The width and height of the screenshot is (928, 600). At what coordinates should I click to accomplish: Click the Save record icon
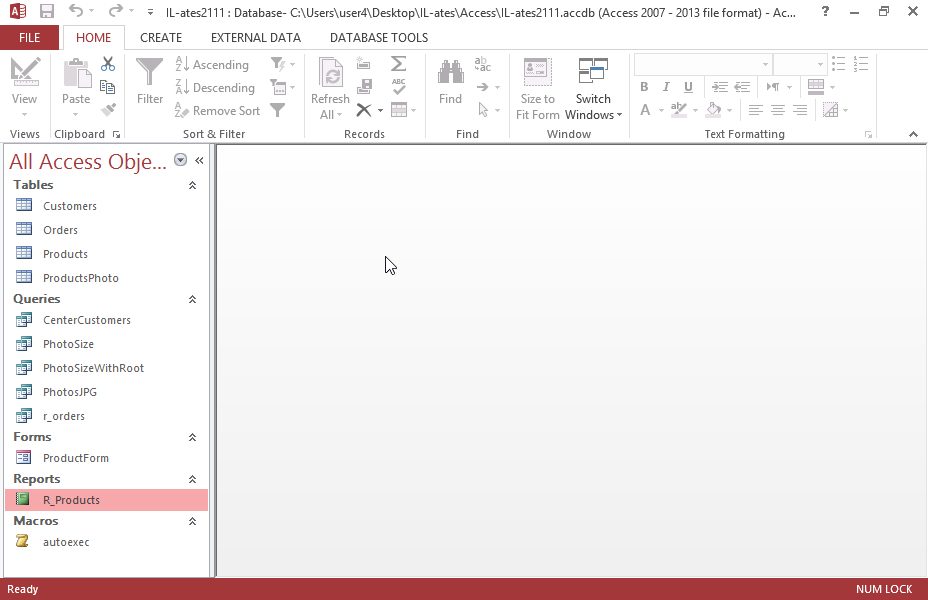[365, 87]
